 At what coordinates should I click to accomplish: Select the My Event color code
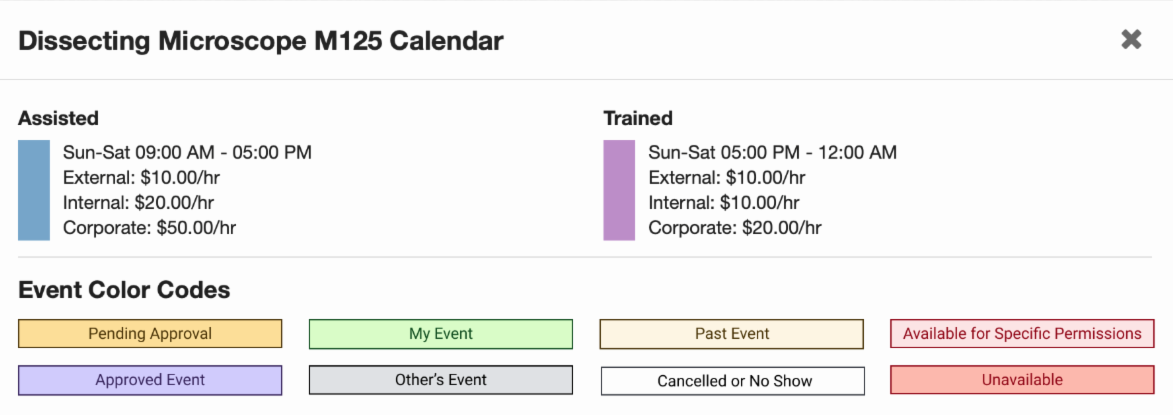[x=441, y=334]
